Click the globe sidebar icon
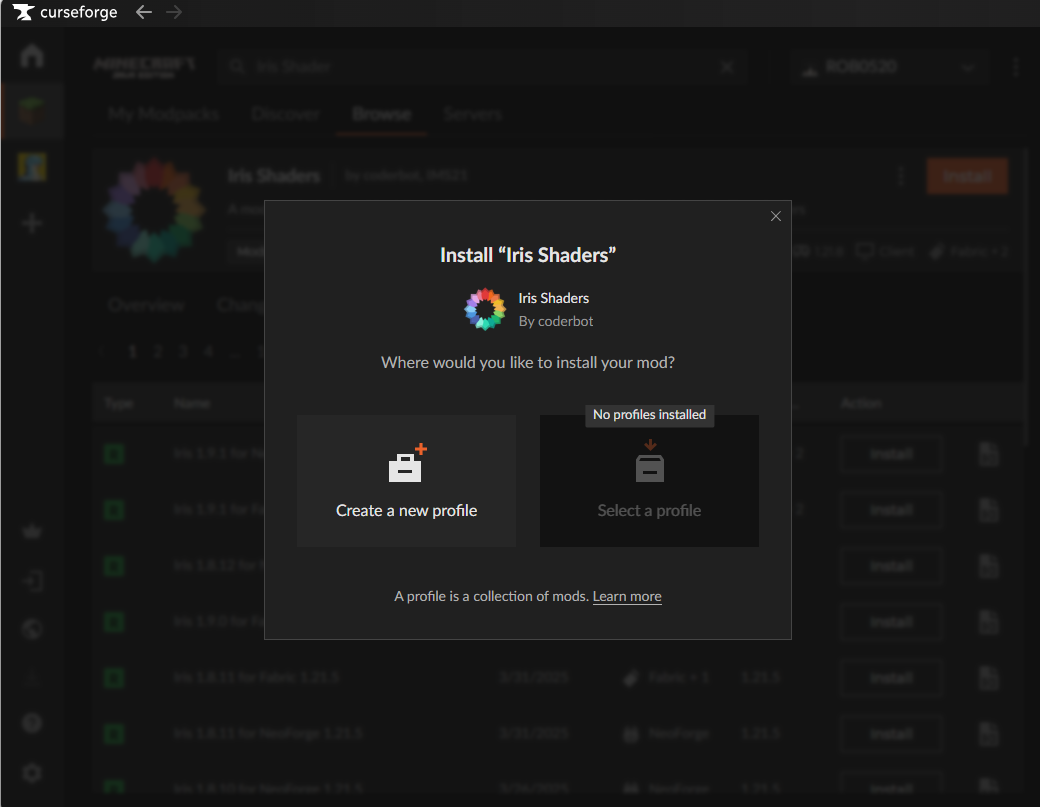The width and height of the screenshot is (1040, 807). click(32, 629)
